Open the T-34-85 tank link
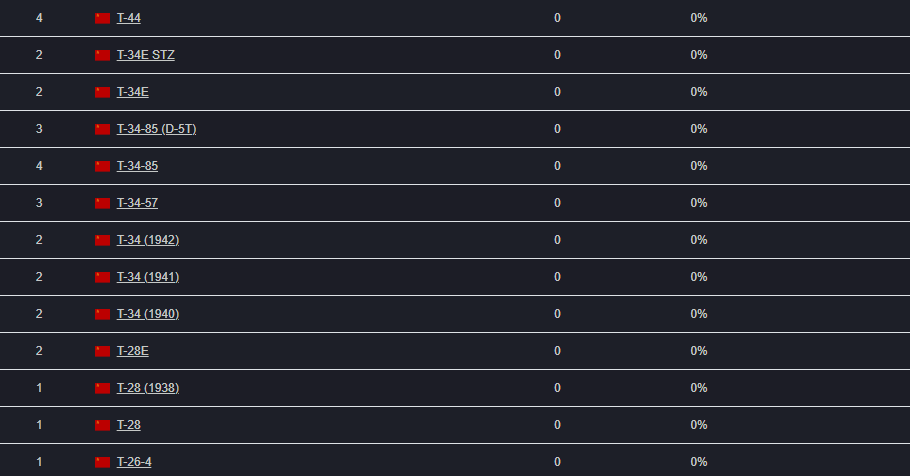 (137, 166)
